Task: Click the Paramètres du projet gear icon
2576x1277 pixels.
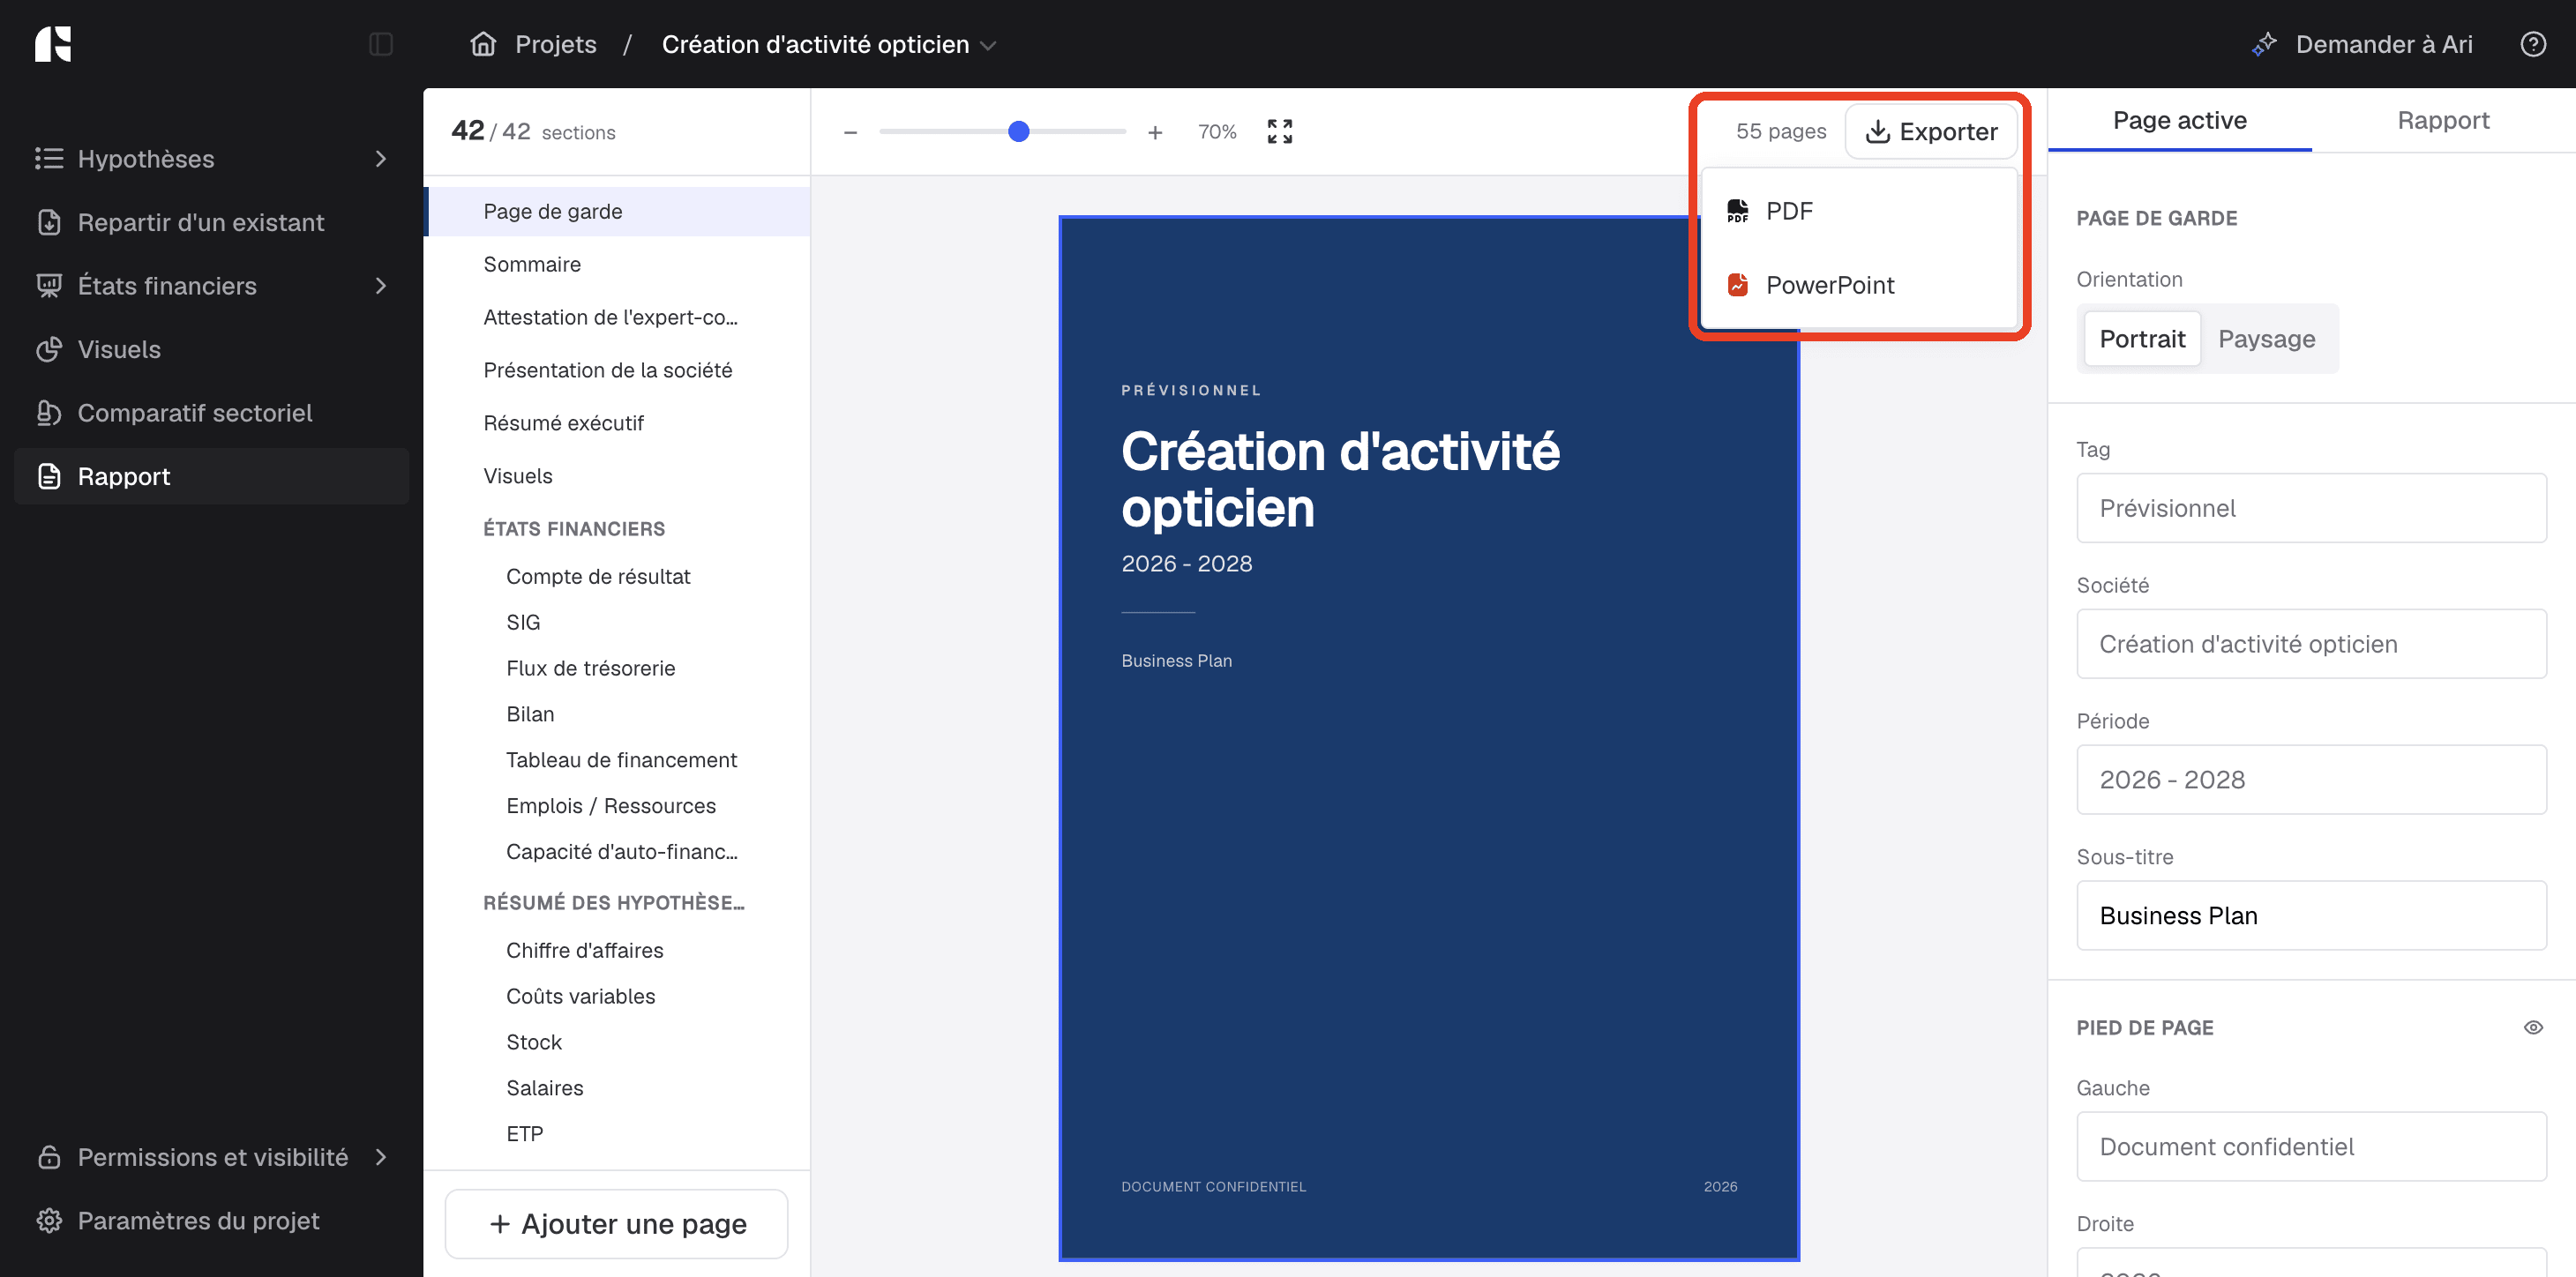Action: (x=49, y=1221)
